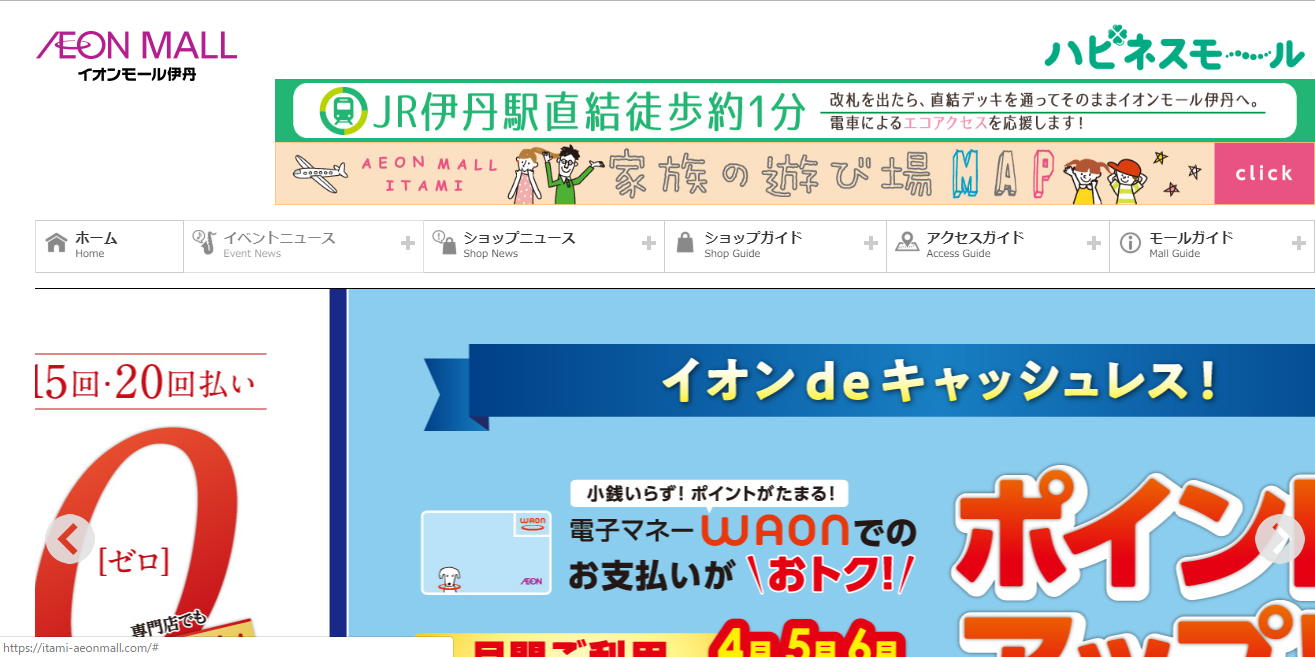The height and width of the screenshot is (657, 1315).
Task: Open the ショップガイド menu item
Action: (x=776, y=246)
